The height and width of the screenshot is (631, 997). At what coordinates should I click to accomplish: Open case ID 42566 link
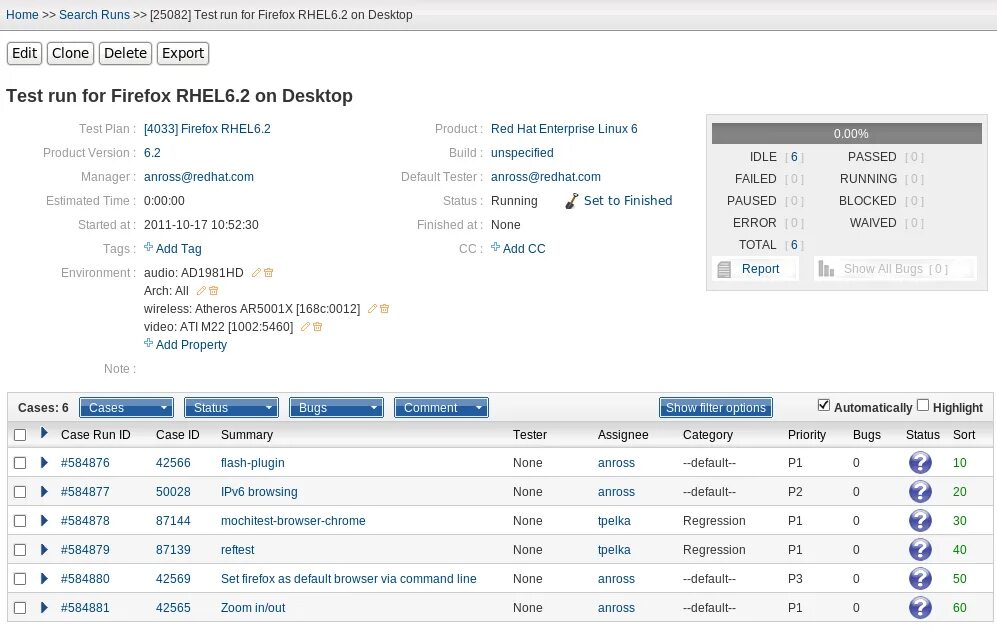(x=173, y=463)
